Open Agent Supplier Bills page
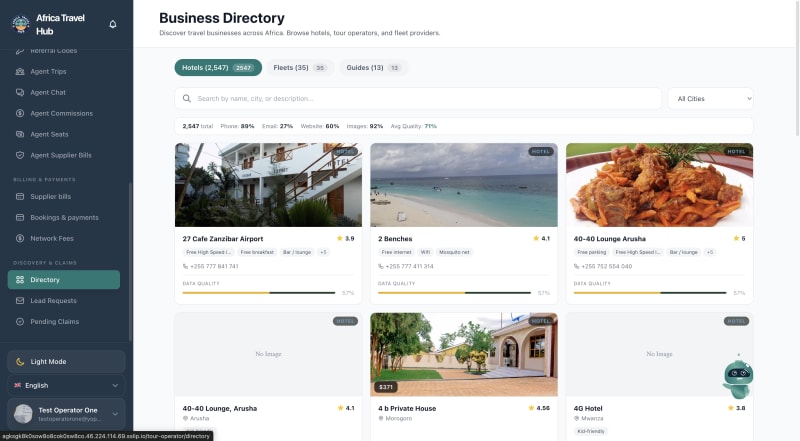This screenshot has width=800, height=441. [64, 155]
